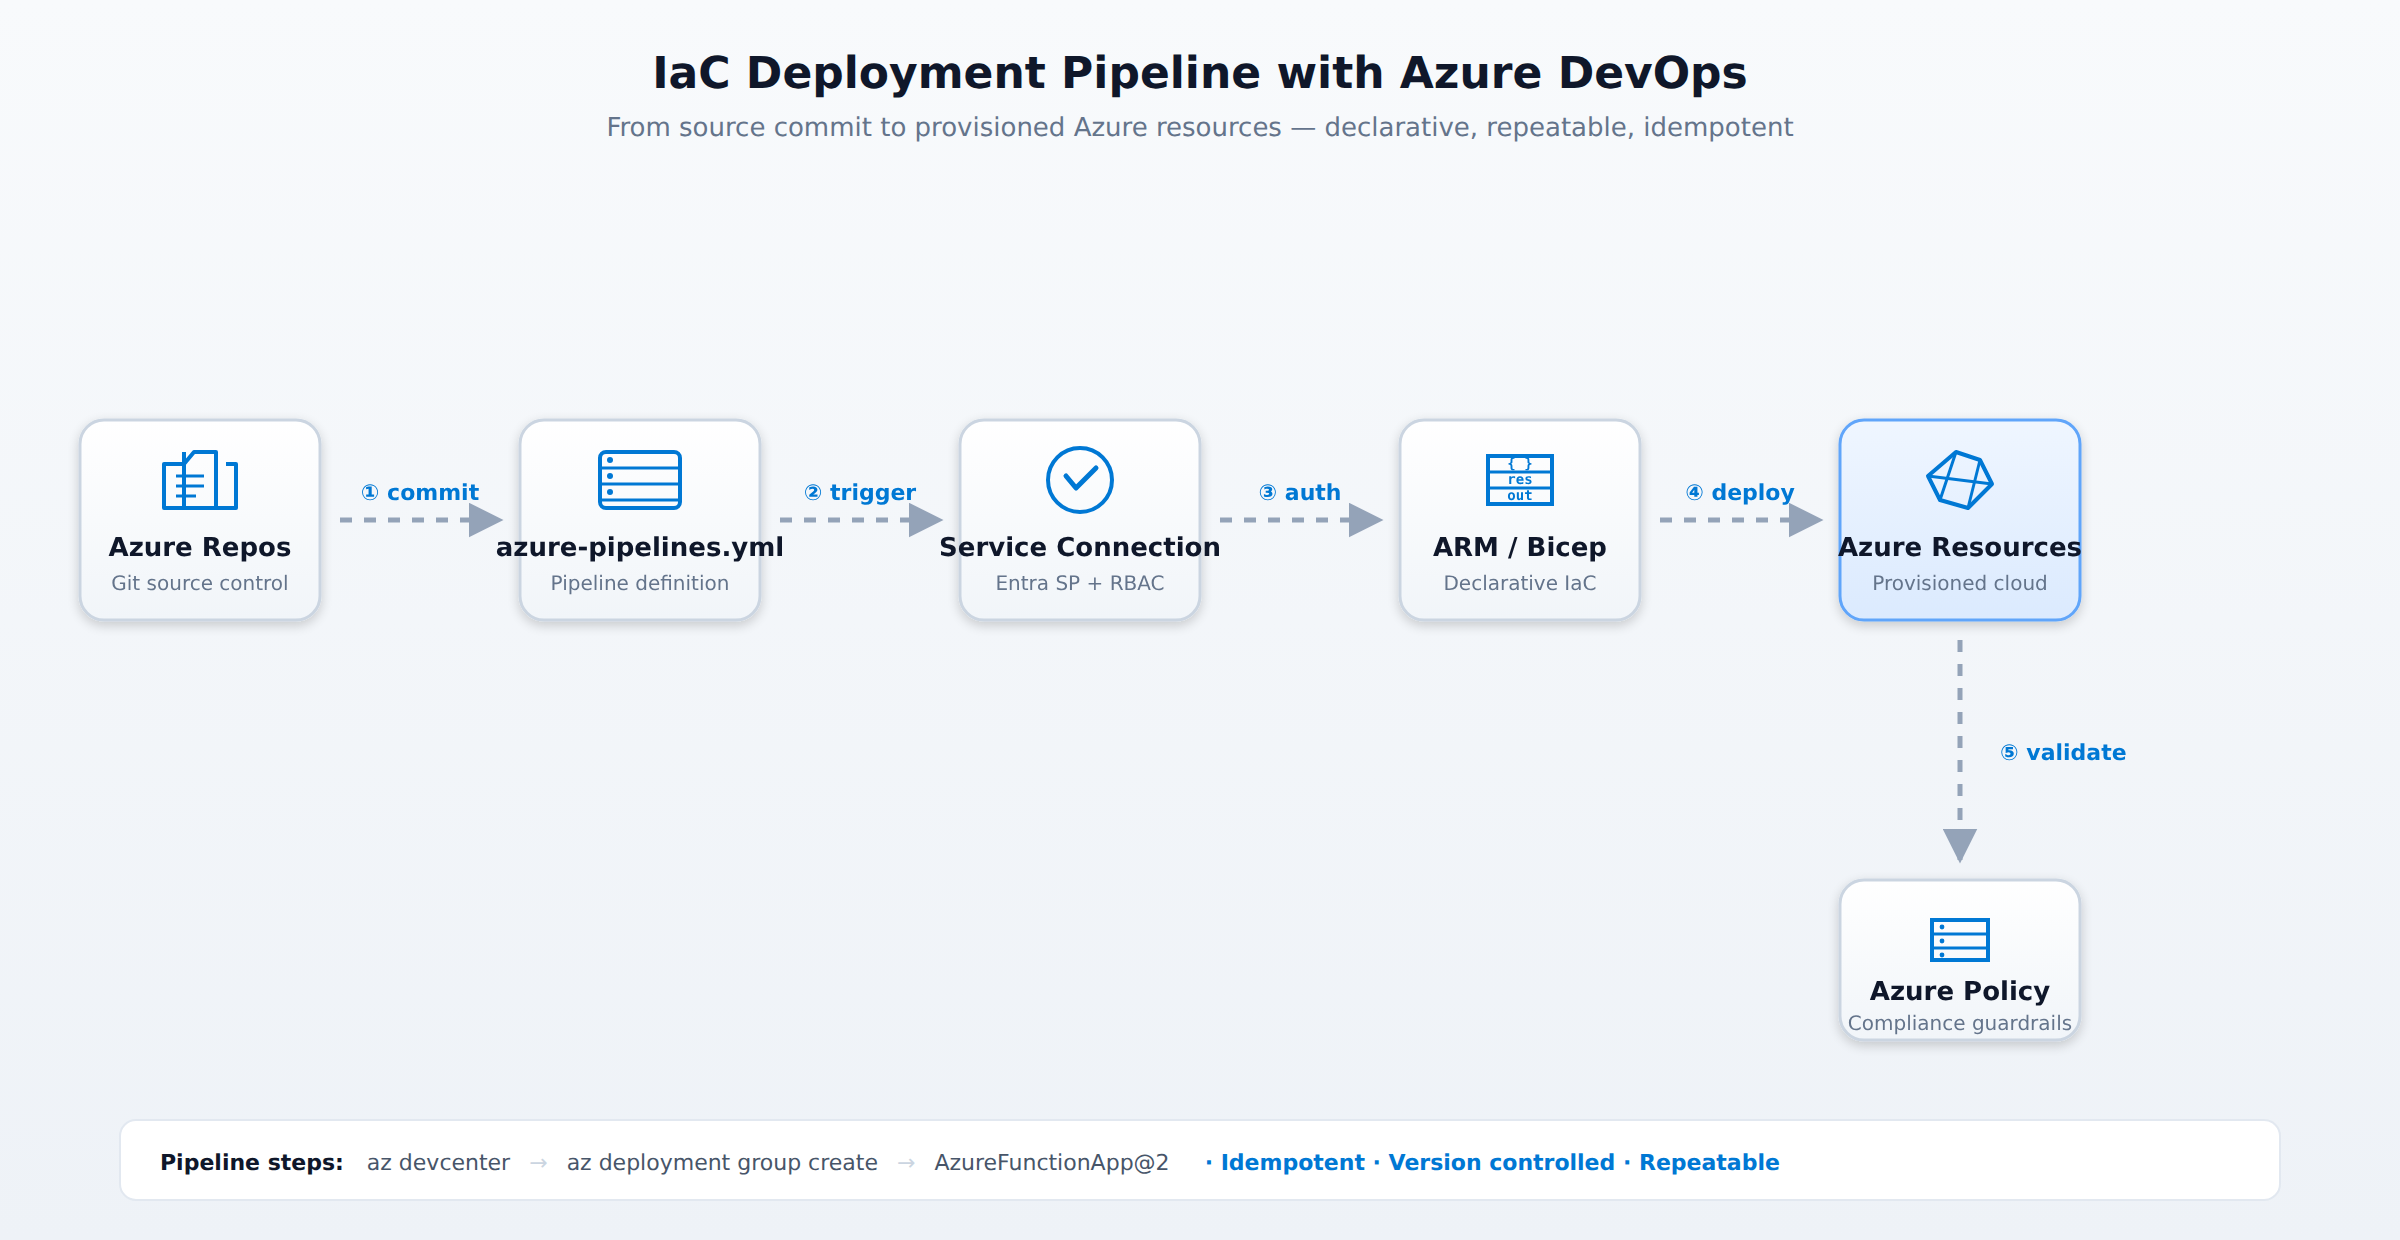The width and height of the screenshot is (2400, 1240).
Task: Click the ARM / Bicep template icon
Action: 1520,480
